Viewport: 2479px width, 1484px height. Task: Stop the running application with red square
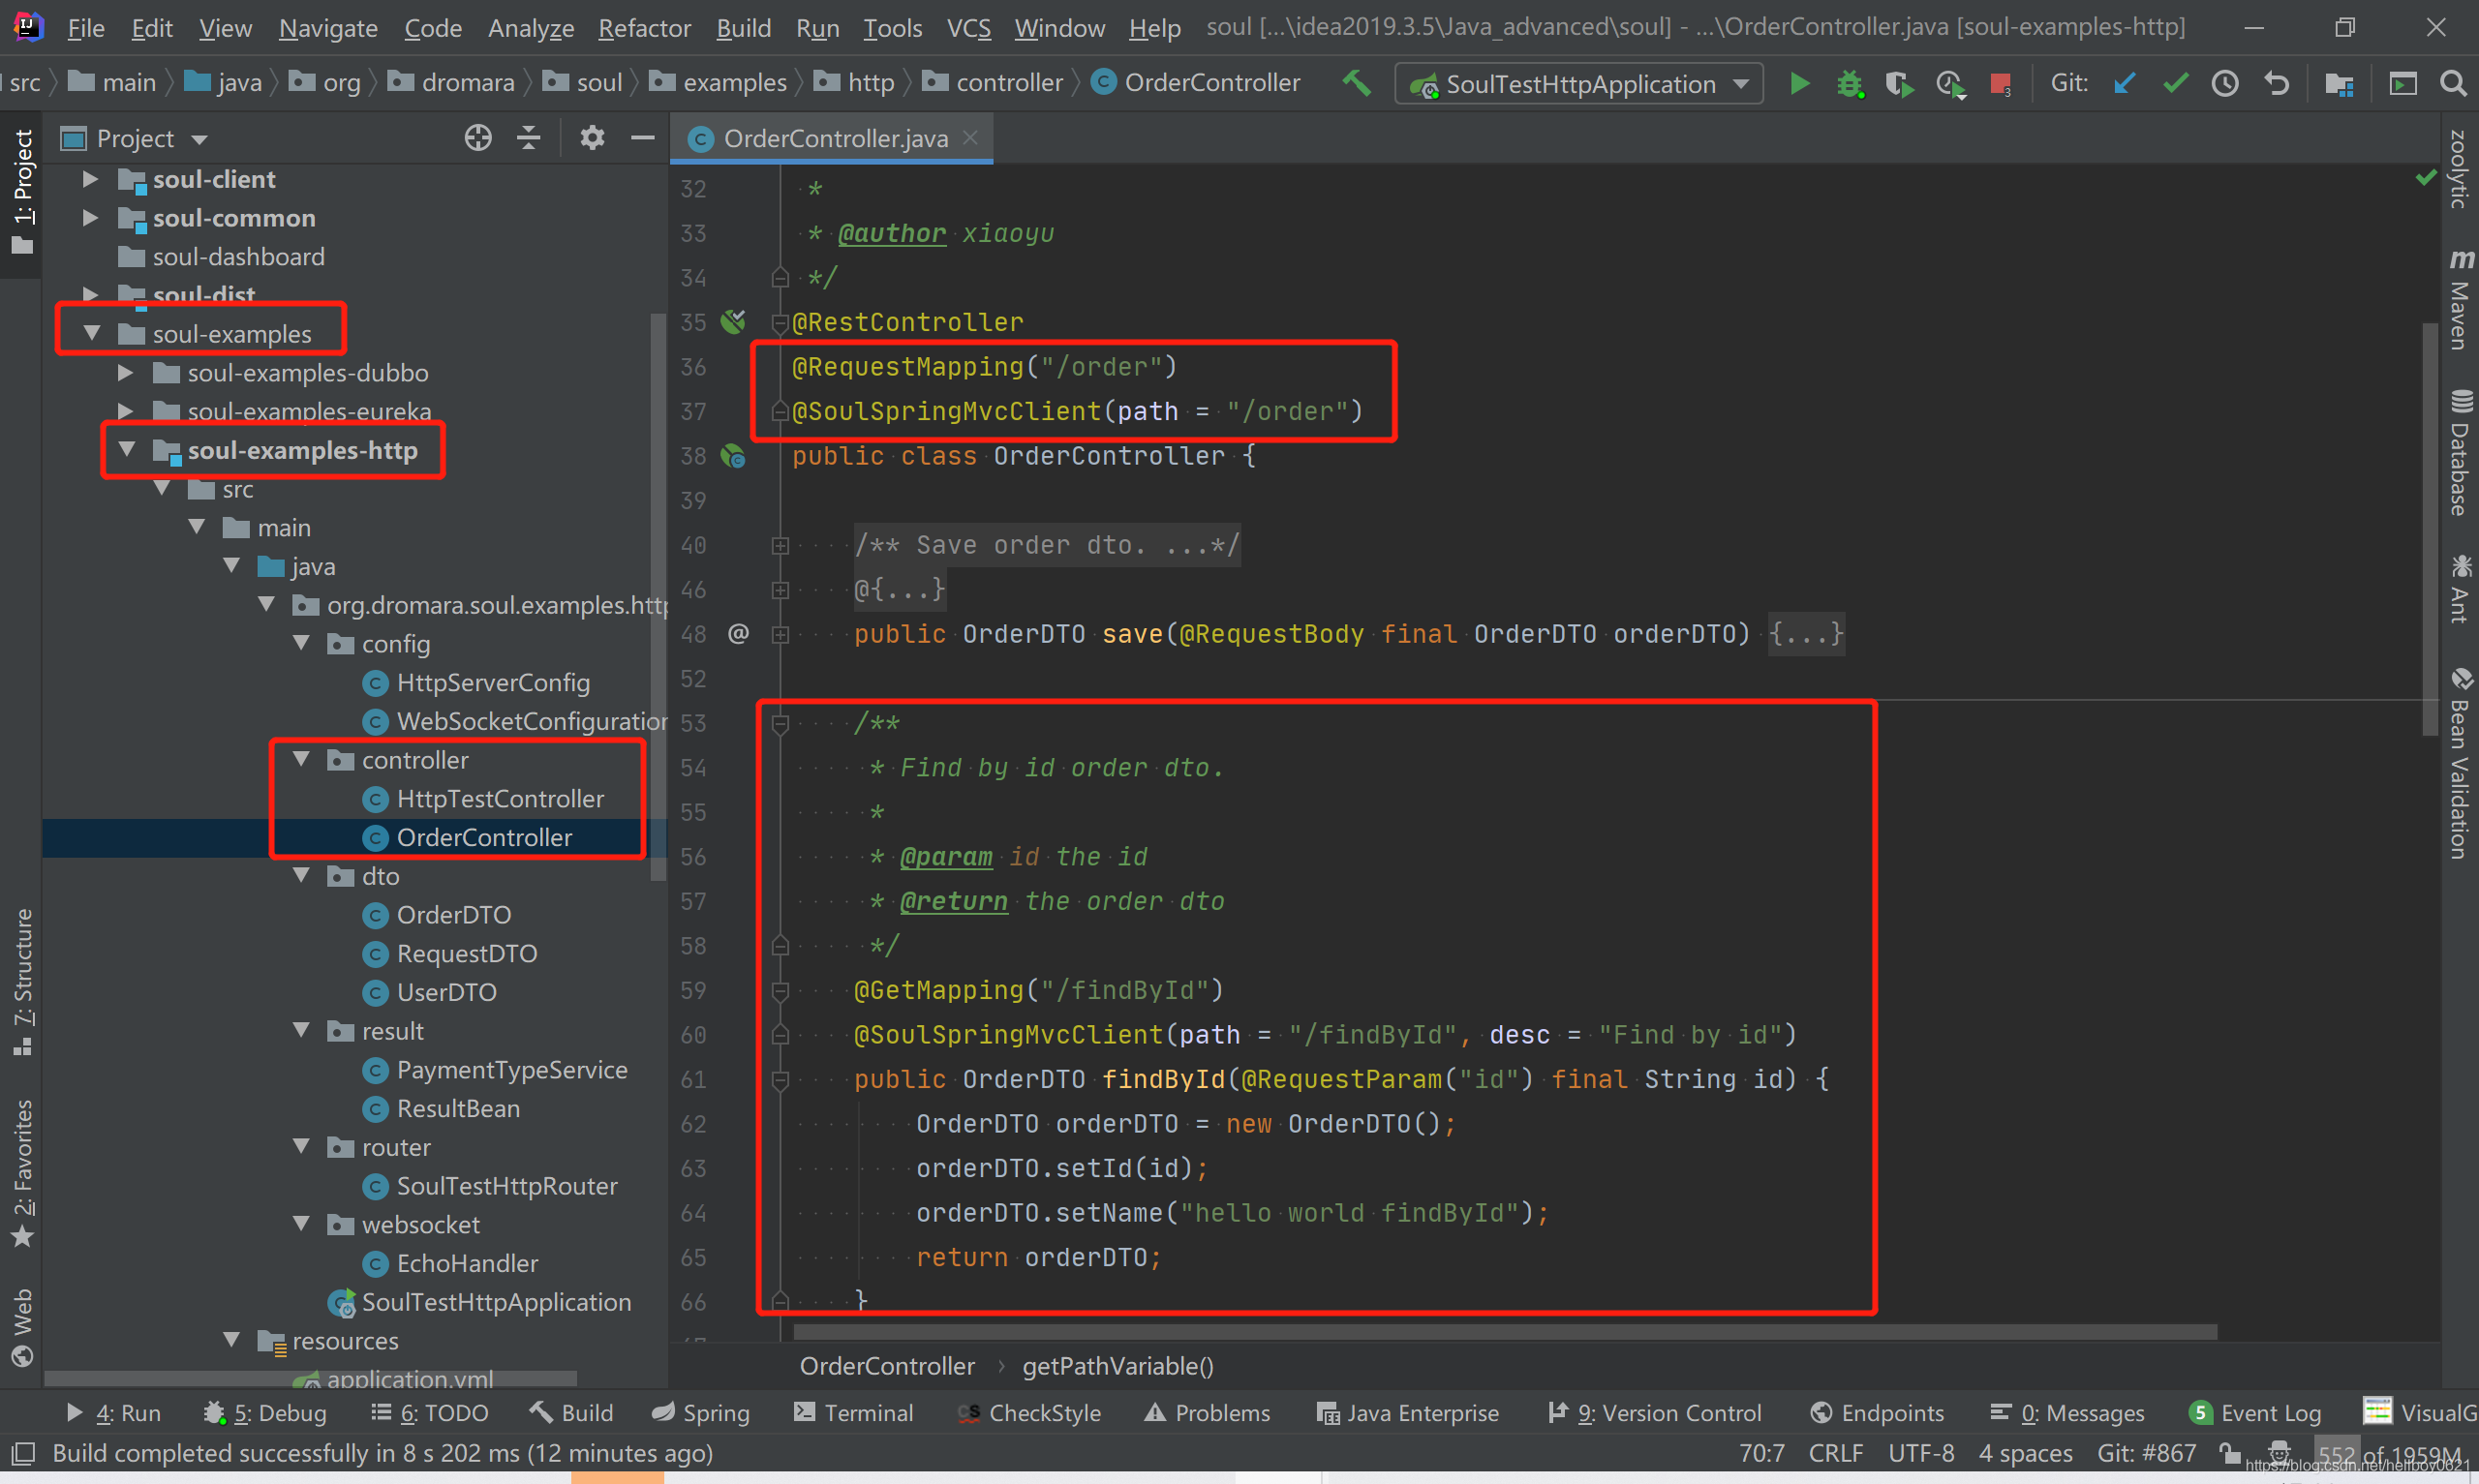point(2000,84)
